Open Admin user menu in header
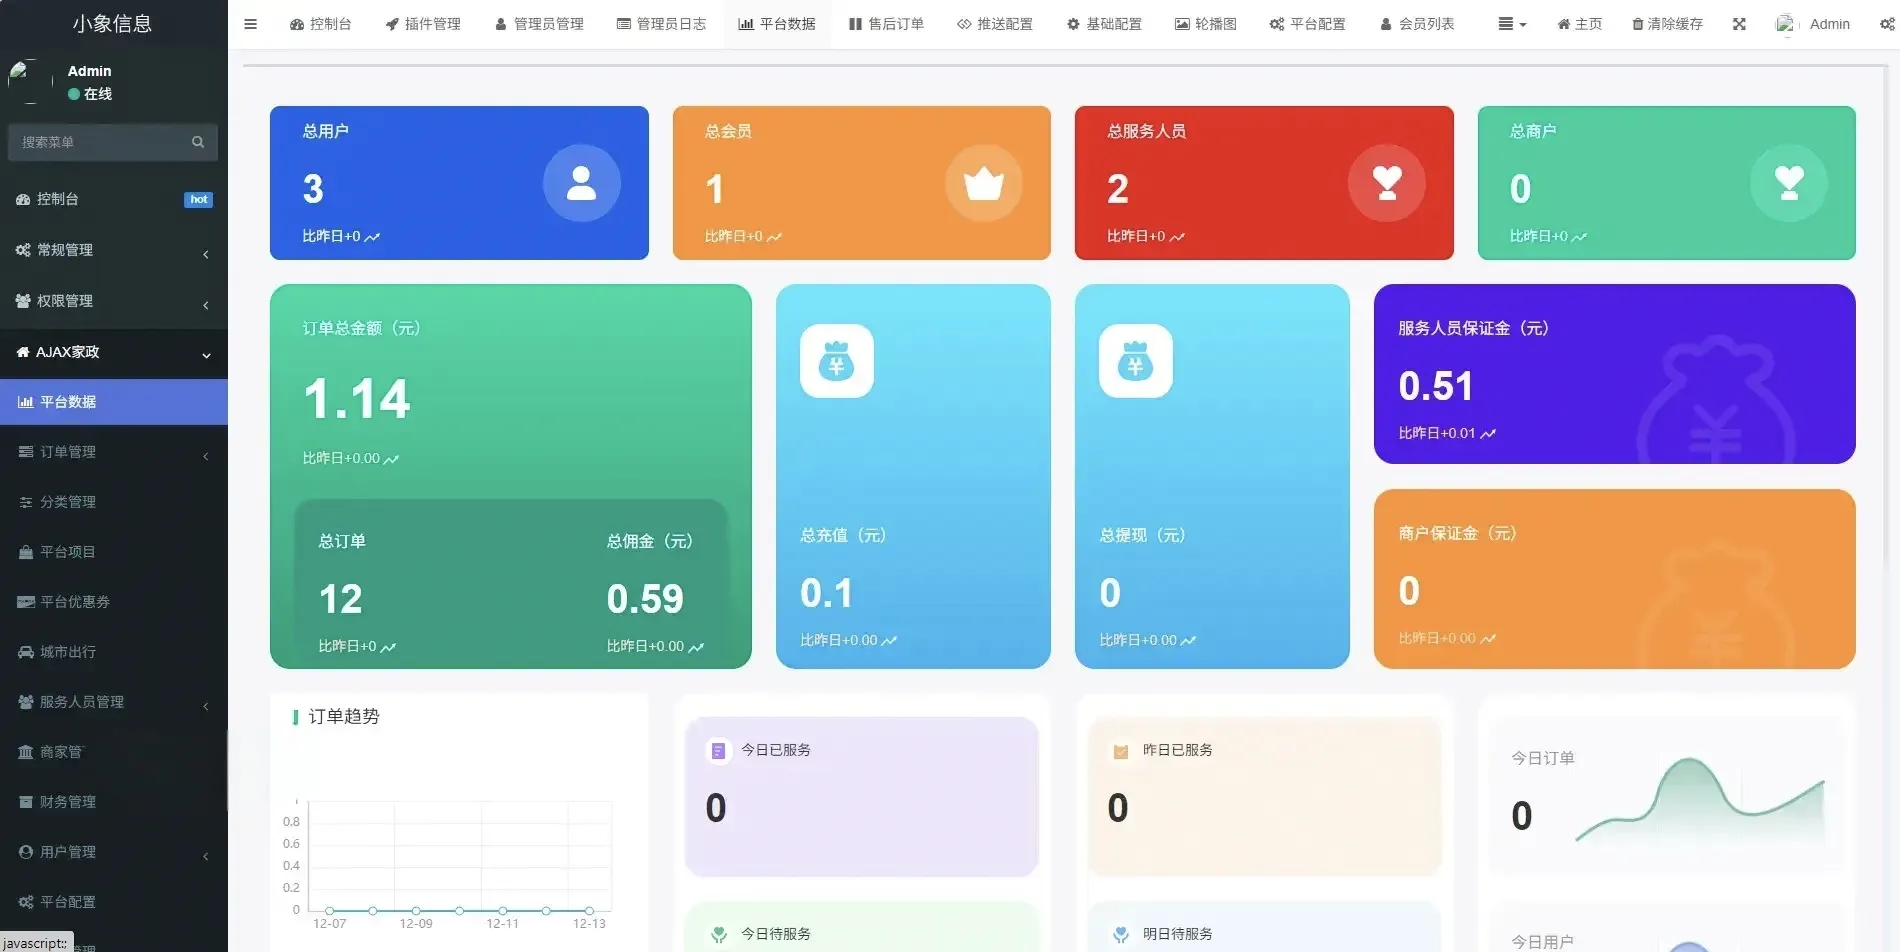 pos(1813,24)
